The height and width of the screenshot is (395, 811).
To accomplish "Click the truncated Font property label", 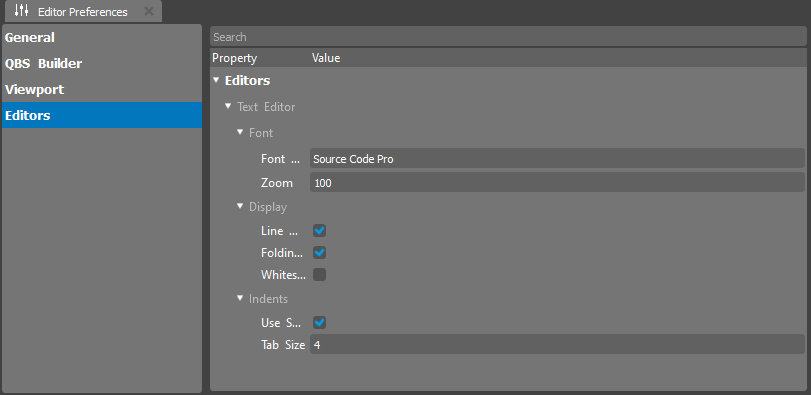I will pos(280,159).
